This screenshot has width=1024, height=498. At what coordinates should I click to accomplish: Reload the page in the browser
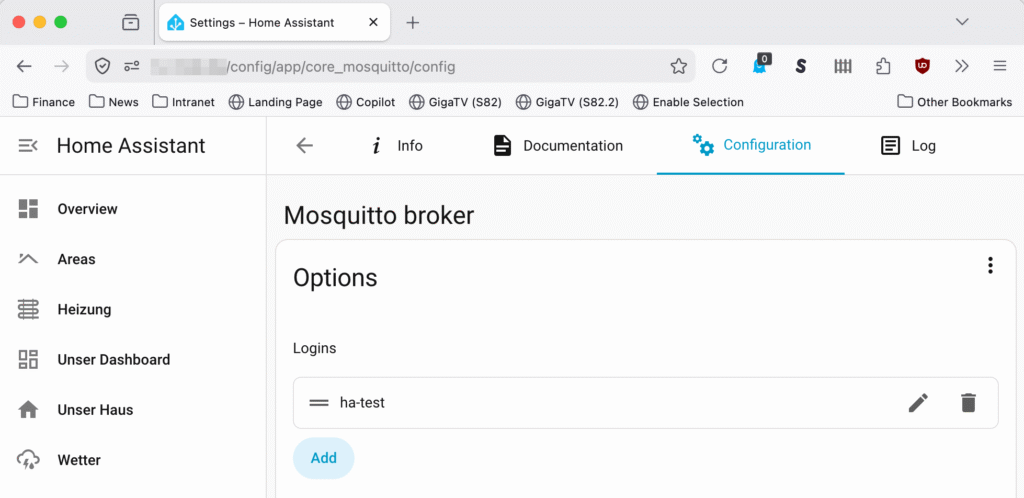pos(719,66)
